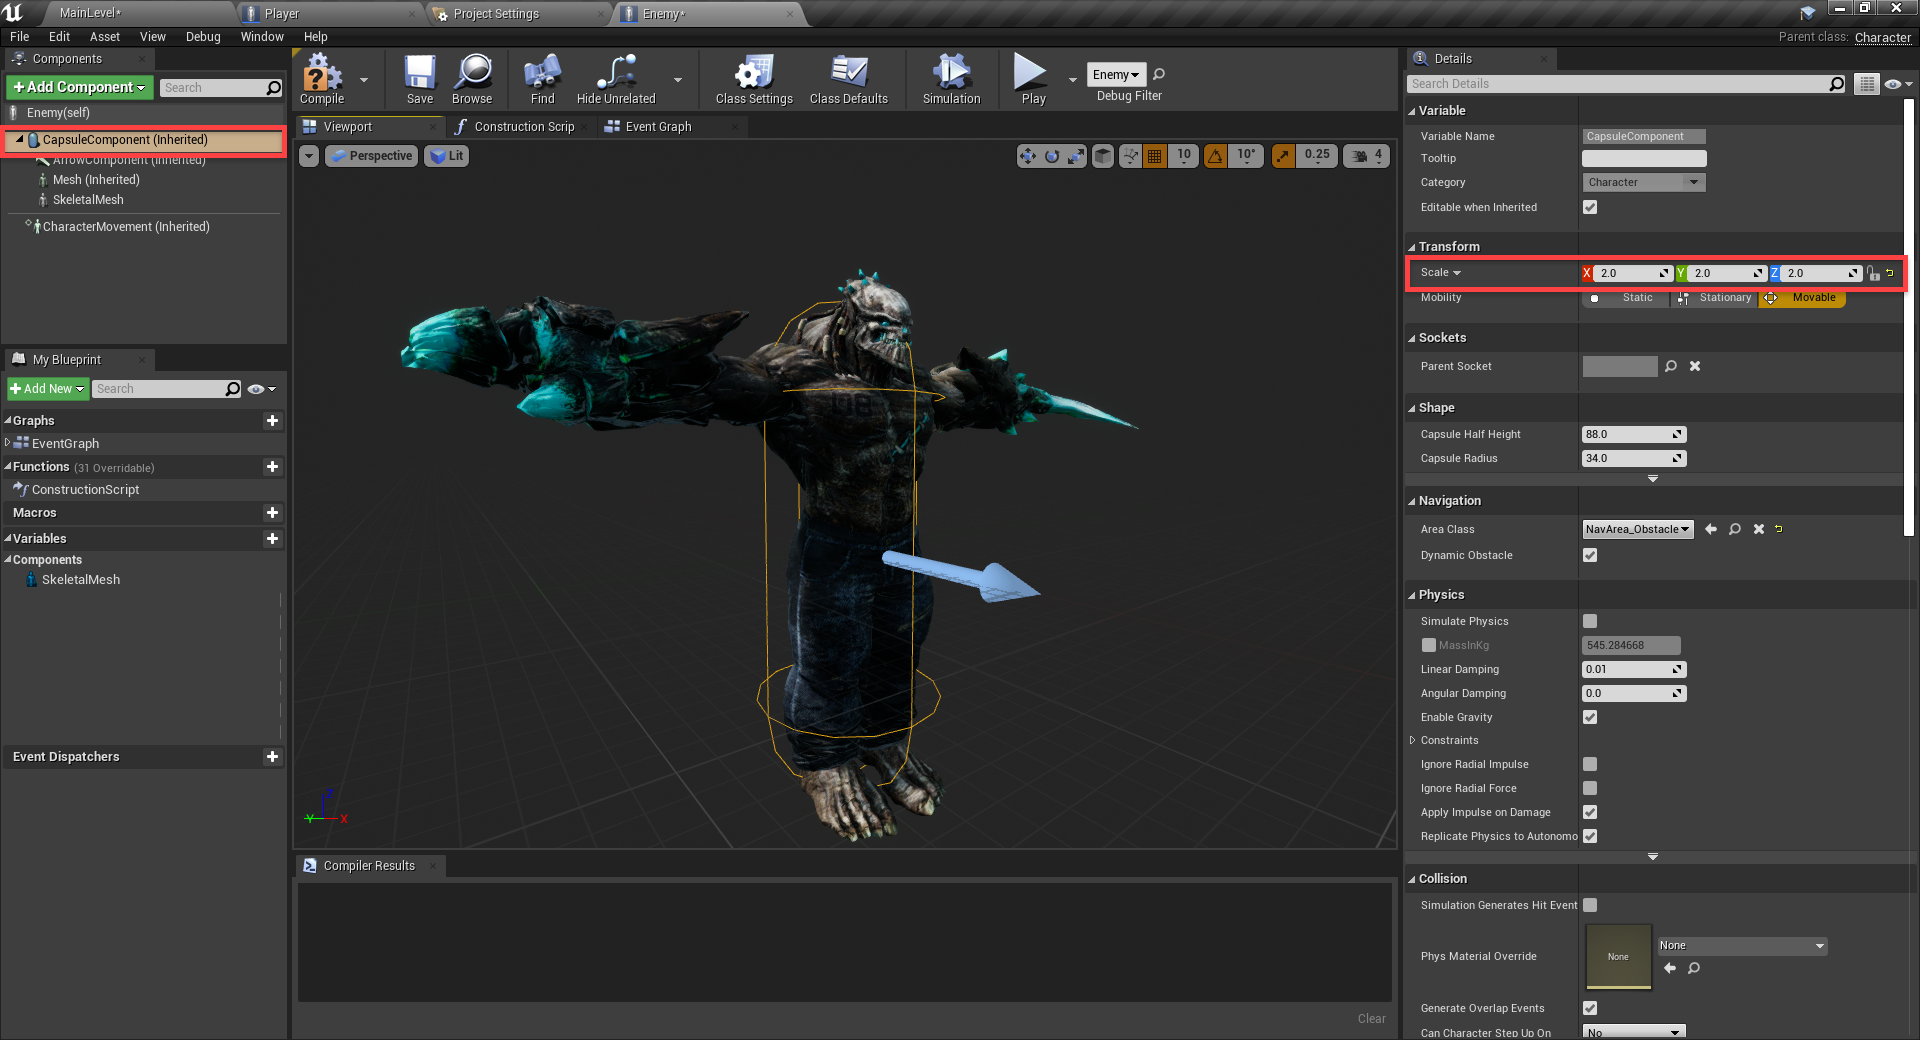Select the rotate gizmo mode
Screen dimensions: 1920x1040
coord(1052,156)
